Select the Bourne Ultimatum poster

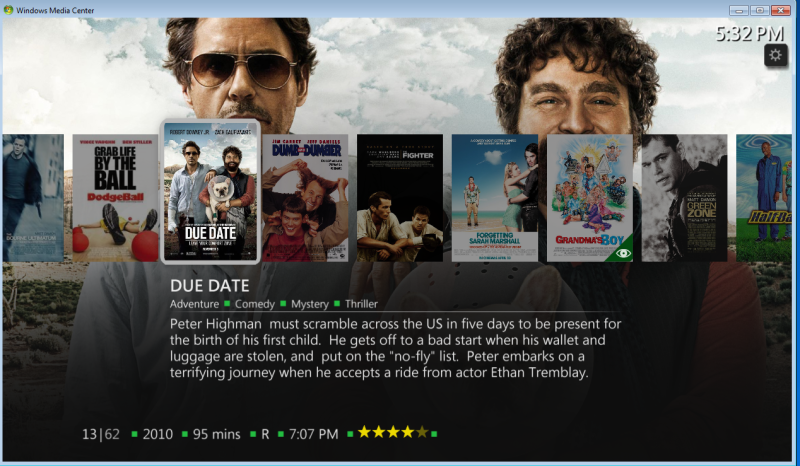pyautogui.click(x=33, y=198)
